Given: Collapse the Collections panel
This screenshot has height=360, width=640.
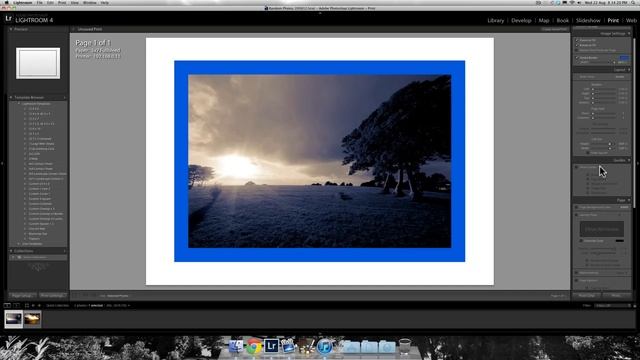Looking at the screenshot, I should click(11, 251).
